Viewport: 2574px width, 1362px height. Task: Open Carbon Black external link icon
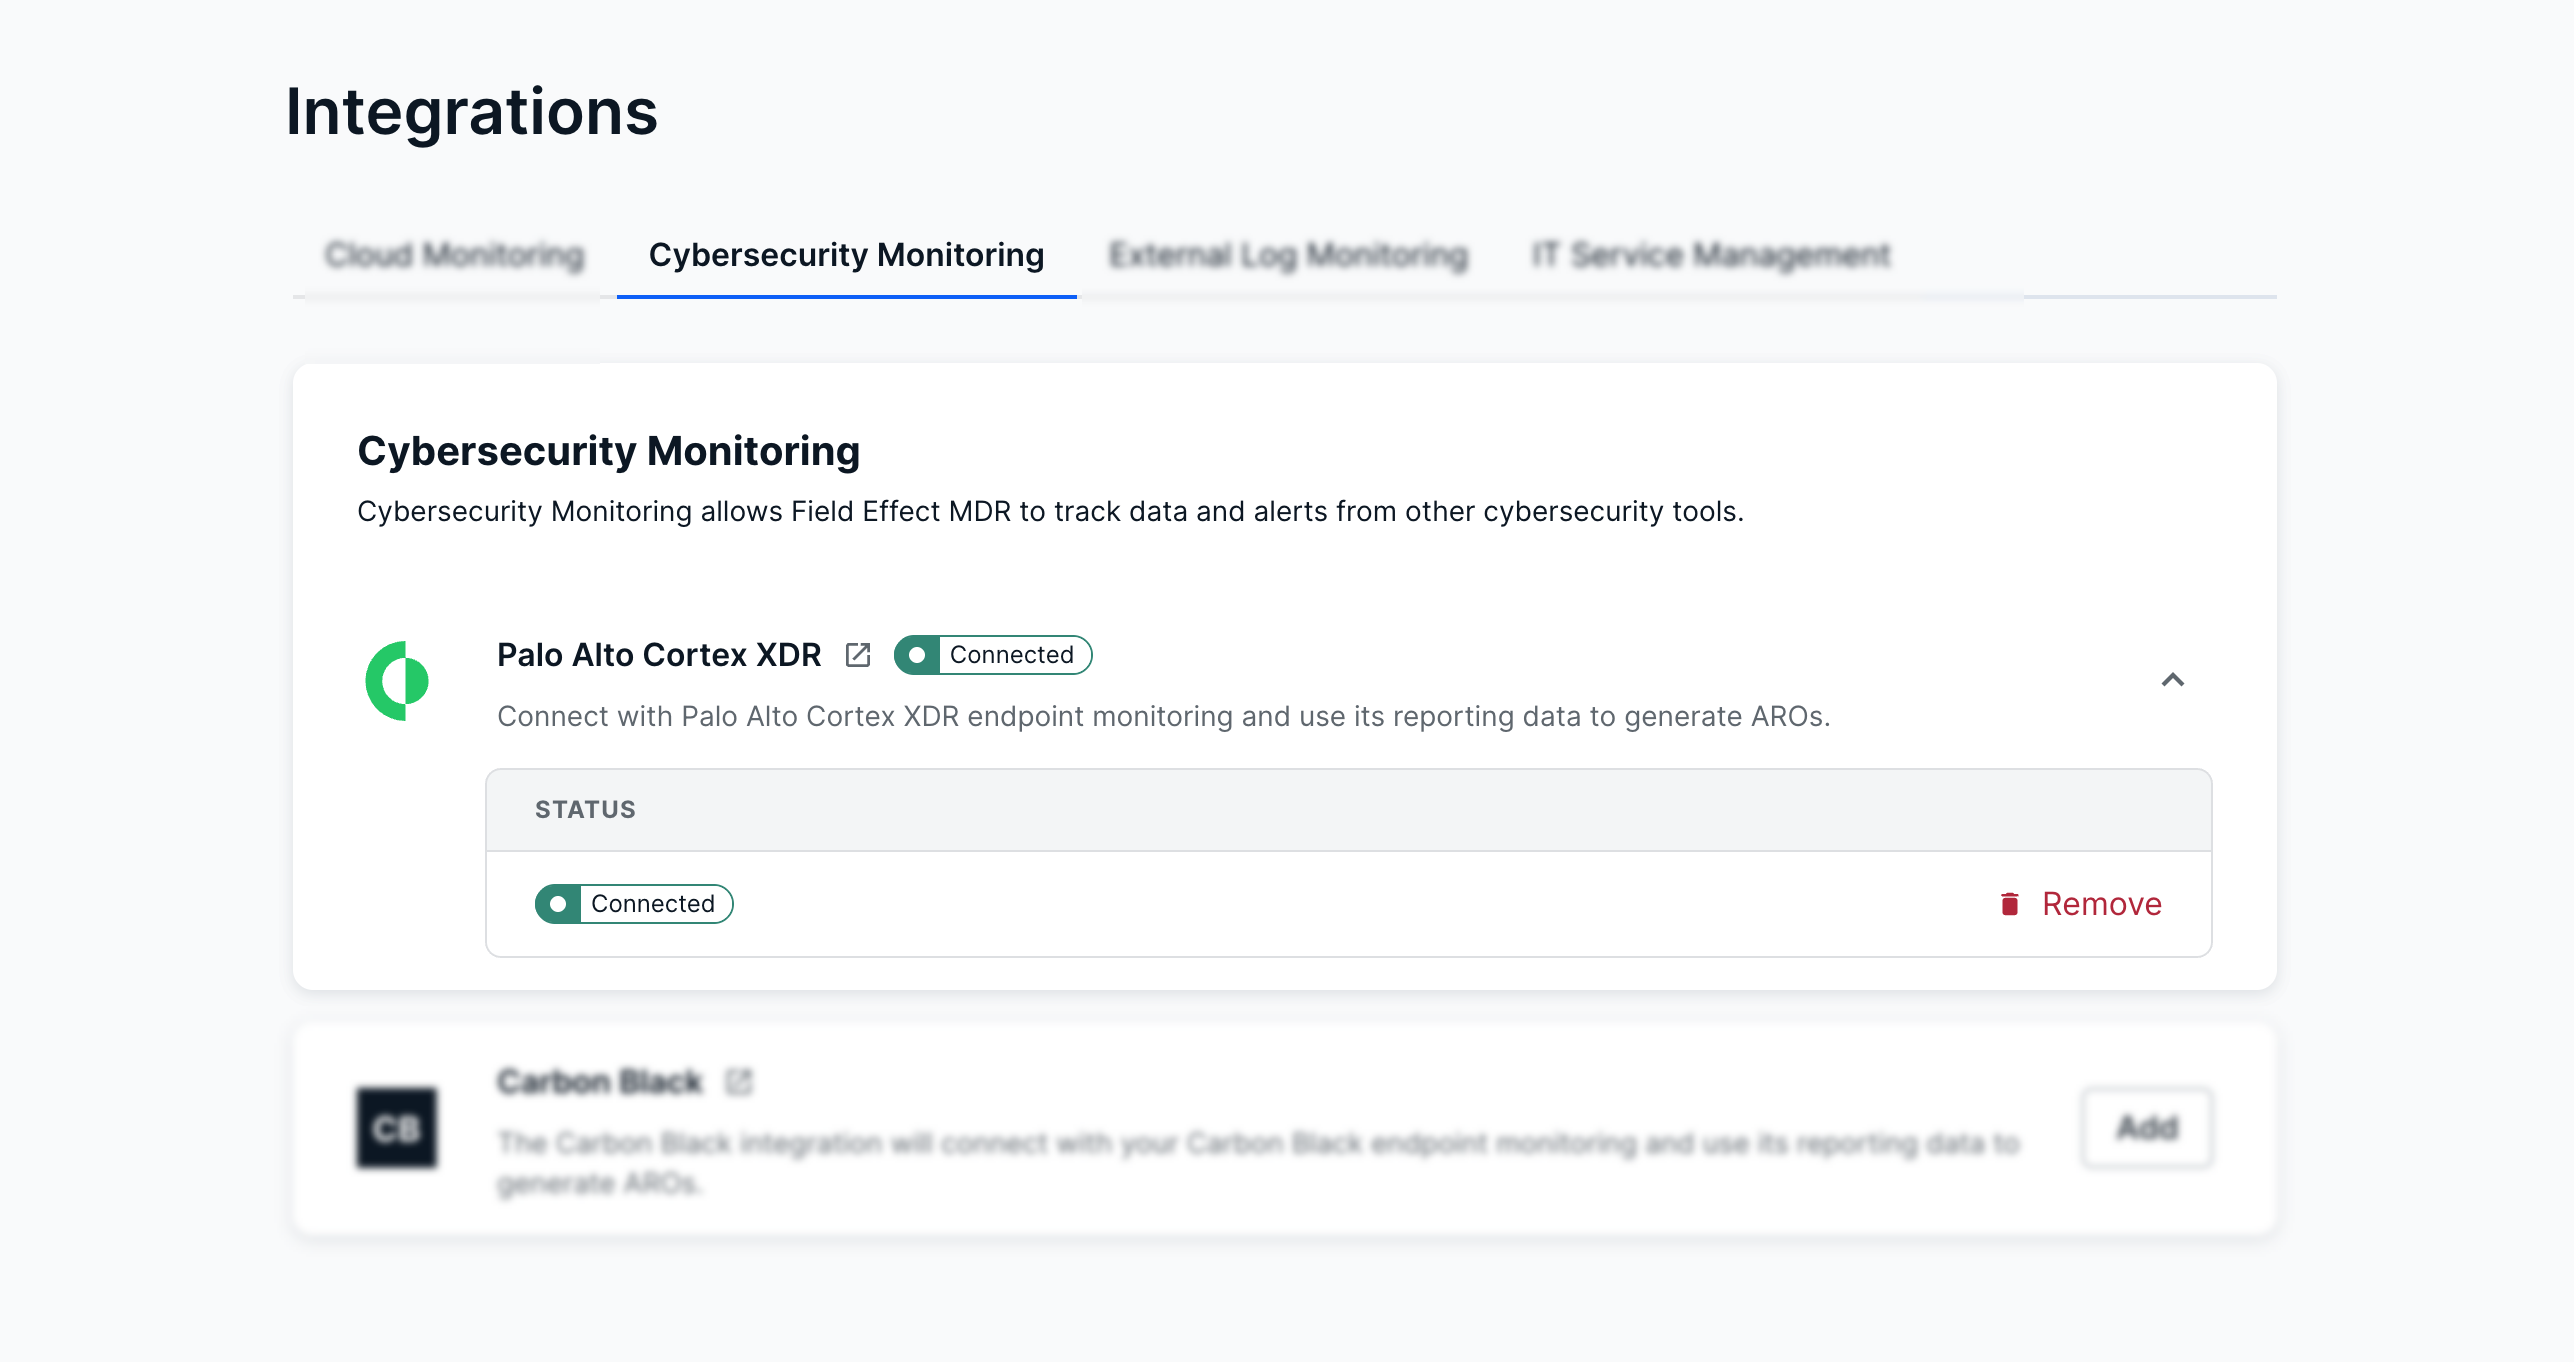(739, 1082)
